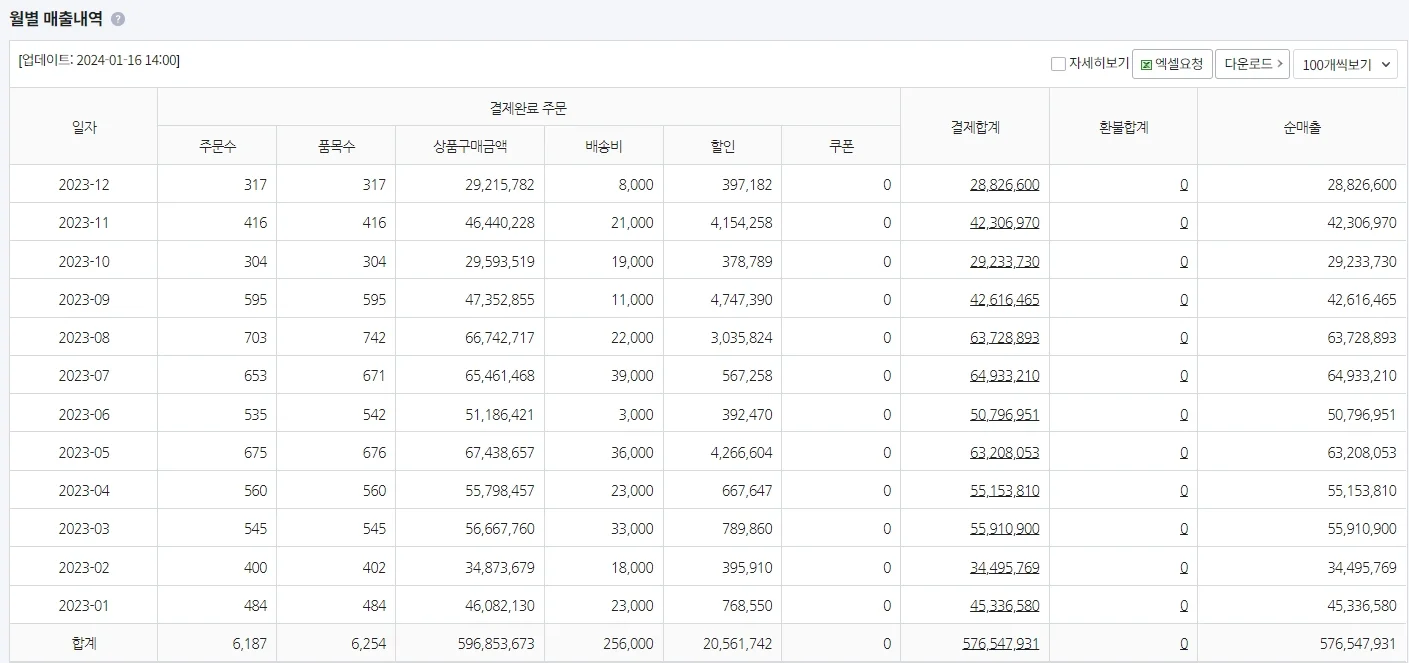This screenshot has height=663, width=1409.
Task: Open the 2023-08 refund total 0 link
Action: click(1184, 337)
